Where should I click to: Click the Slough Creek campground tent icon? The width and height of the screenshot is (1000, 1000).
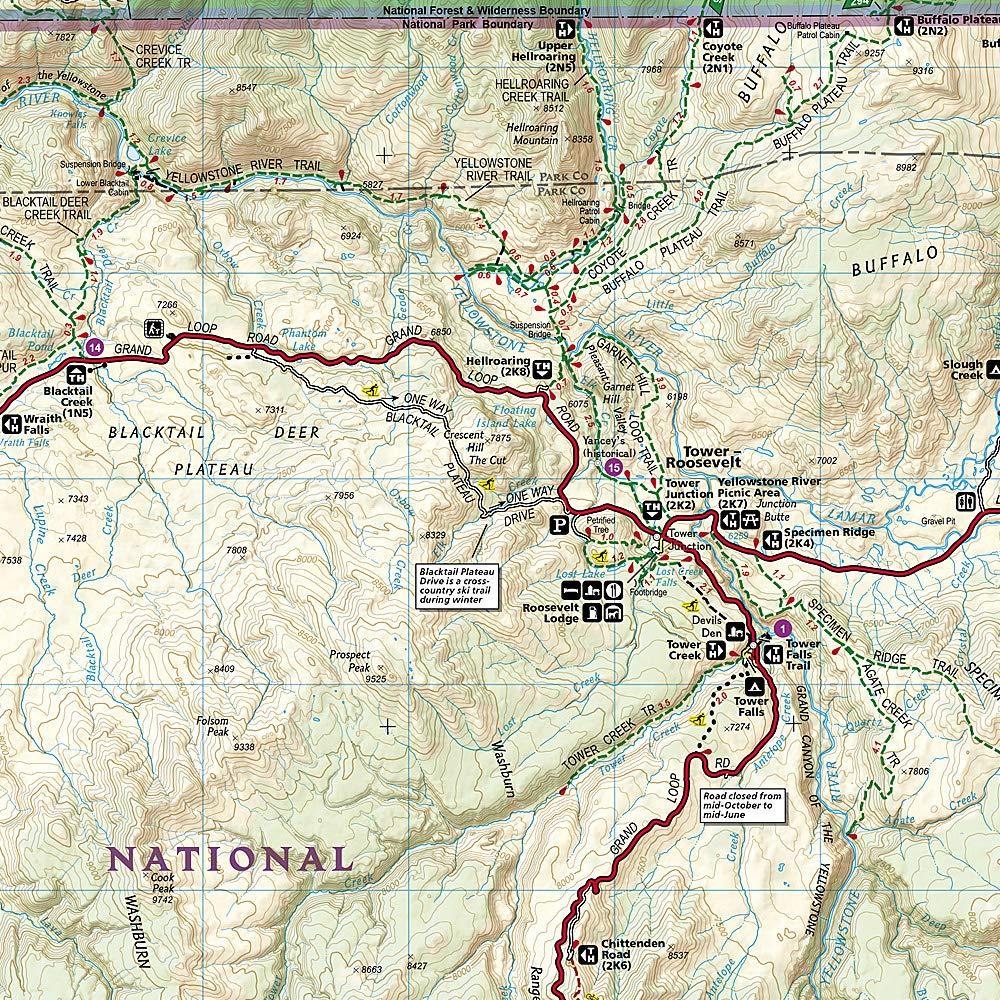tap(993, 369)
